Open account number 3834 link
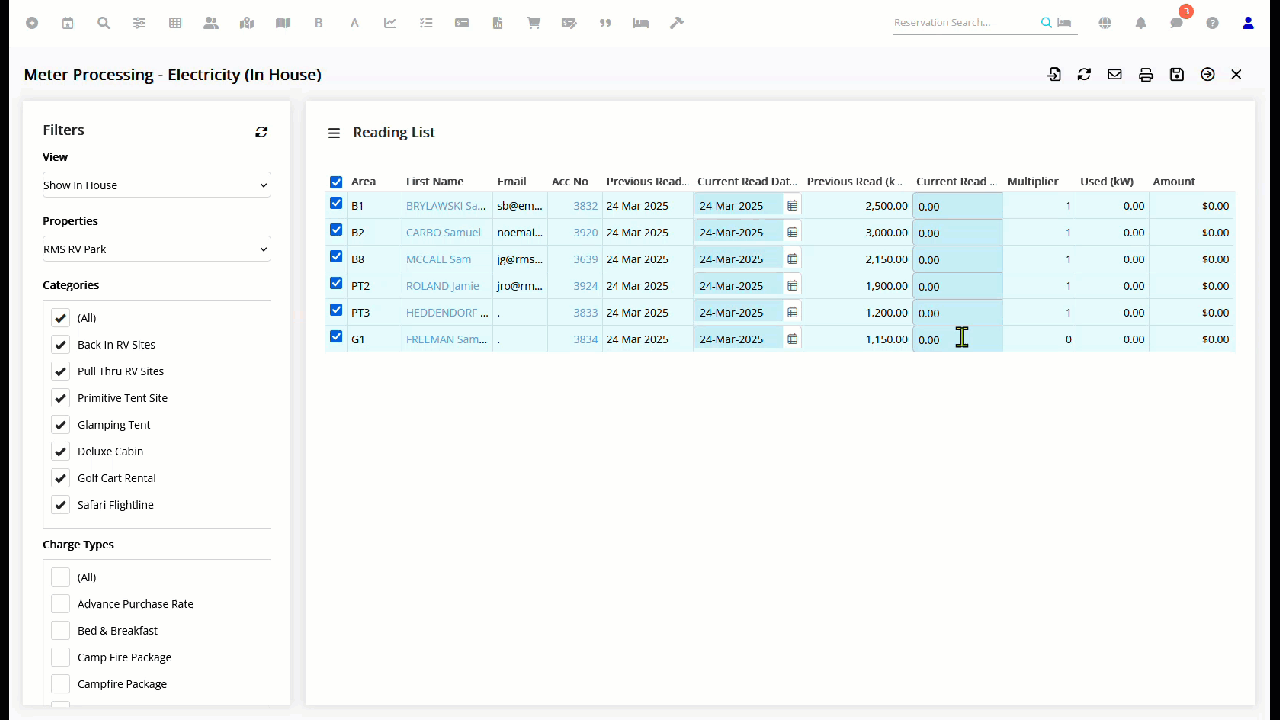1280x720 pixels. (x=586, y=339)
